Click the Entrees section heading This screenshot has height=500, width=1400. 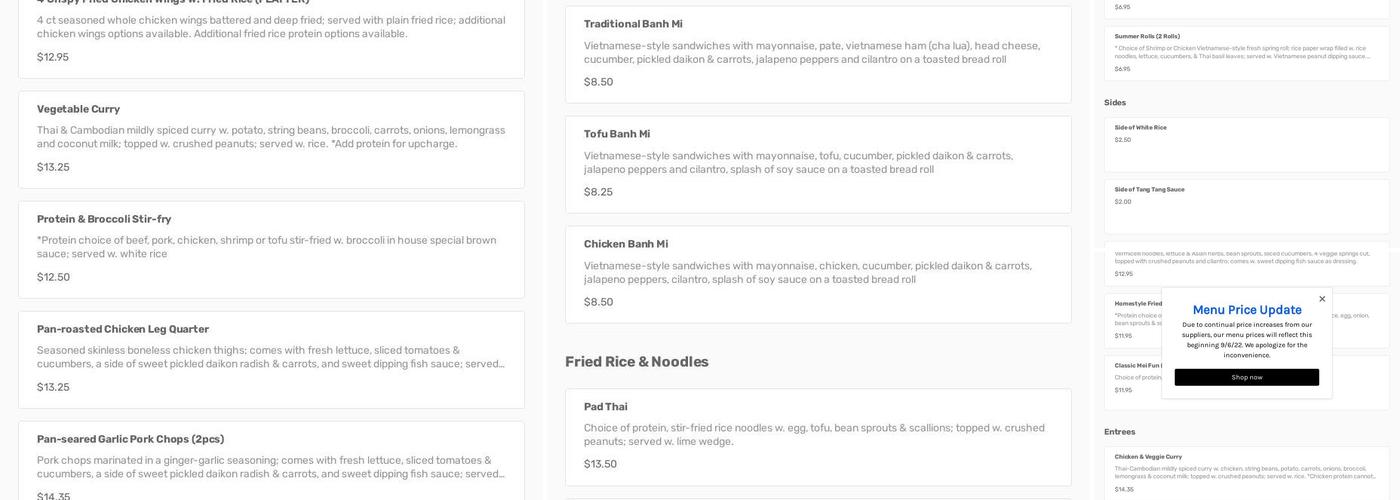tap(1119, 432)
